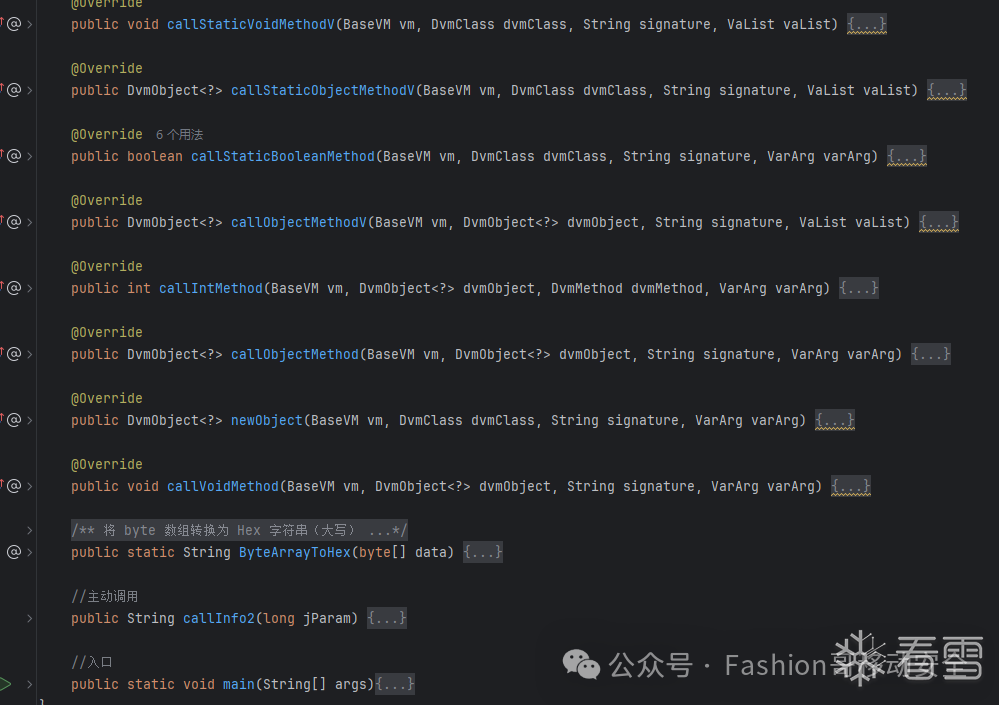Unfold collapsed body of callInfo2

coord(387,618)
